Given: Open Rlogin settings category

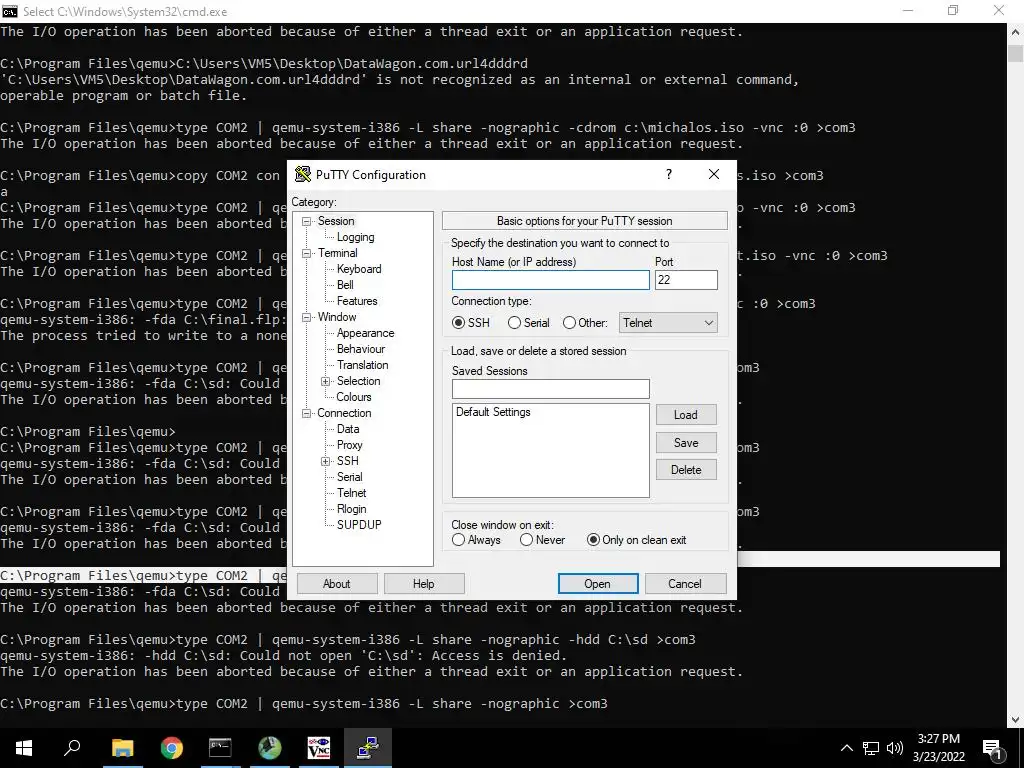Looking at the screenshot, I should tap(351, 509).
